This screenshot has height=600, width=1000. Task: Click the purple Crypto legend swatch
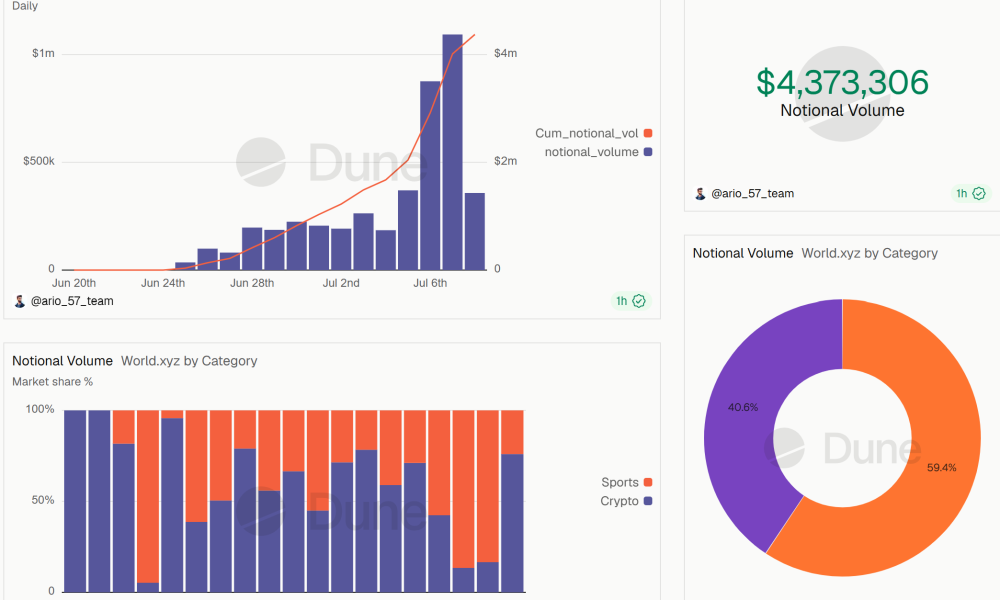pos(648,501)
